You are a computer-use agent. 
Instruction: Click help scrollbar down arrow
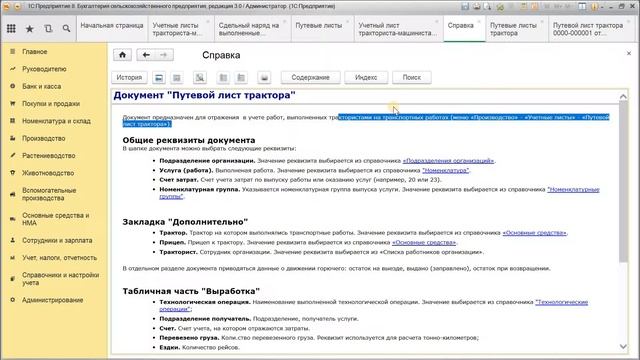pyautogui.click(x=623, y=347)
